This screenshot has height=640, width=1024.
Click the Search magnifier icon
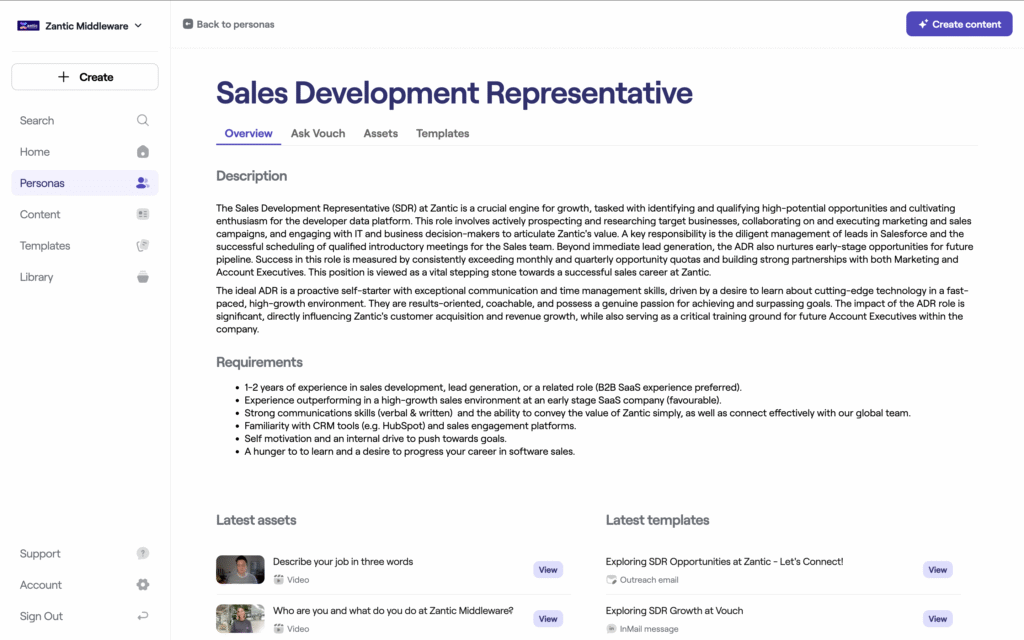(142, 120)
